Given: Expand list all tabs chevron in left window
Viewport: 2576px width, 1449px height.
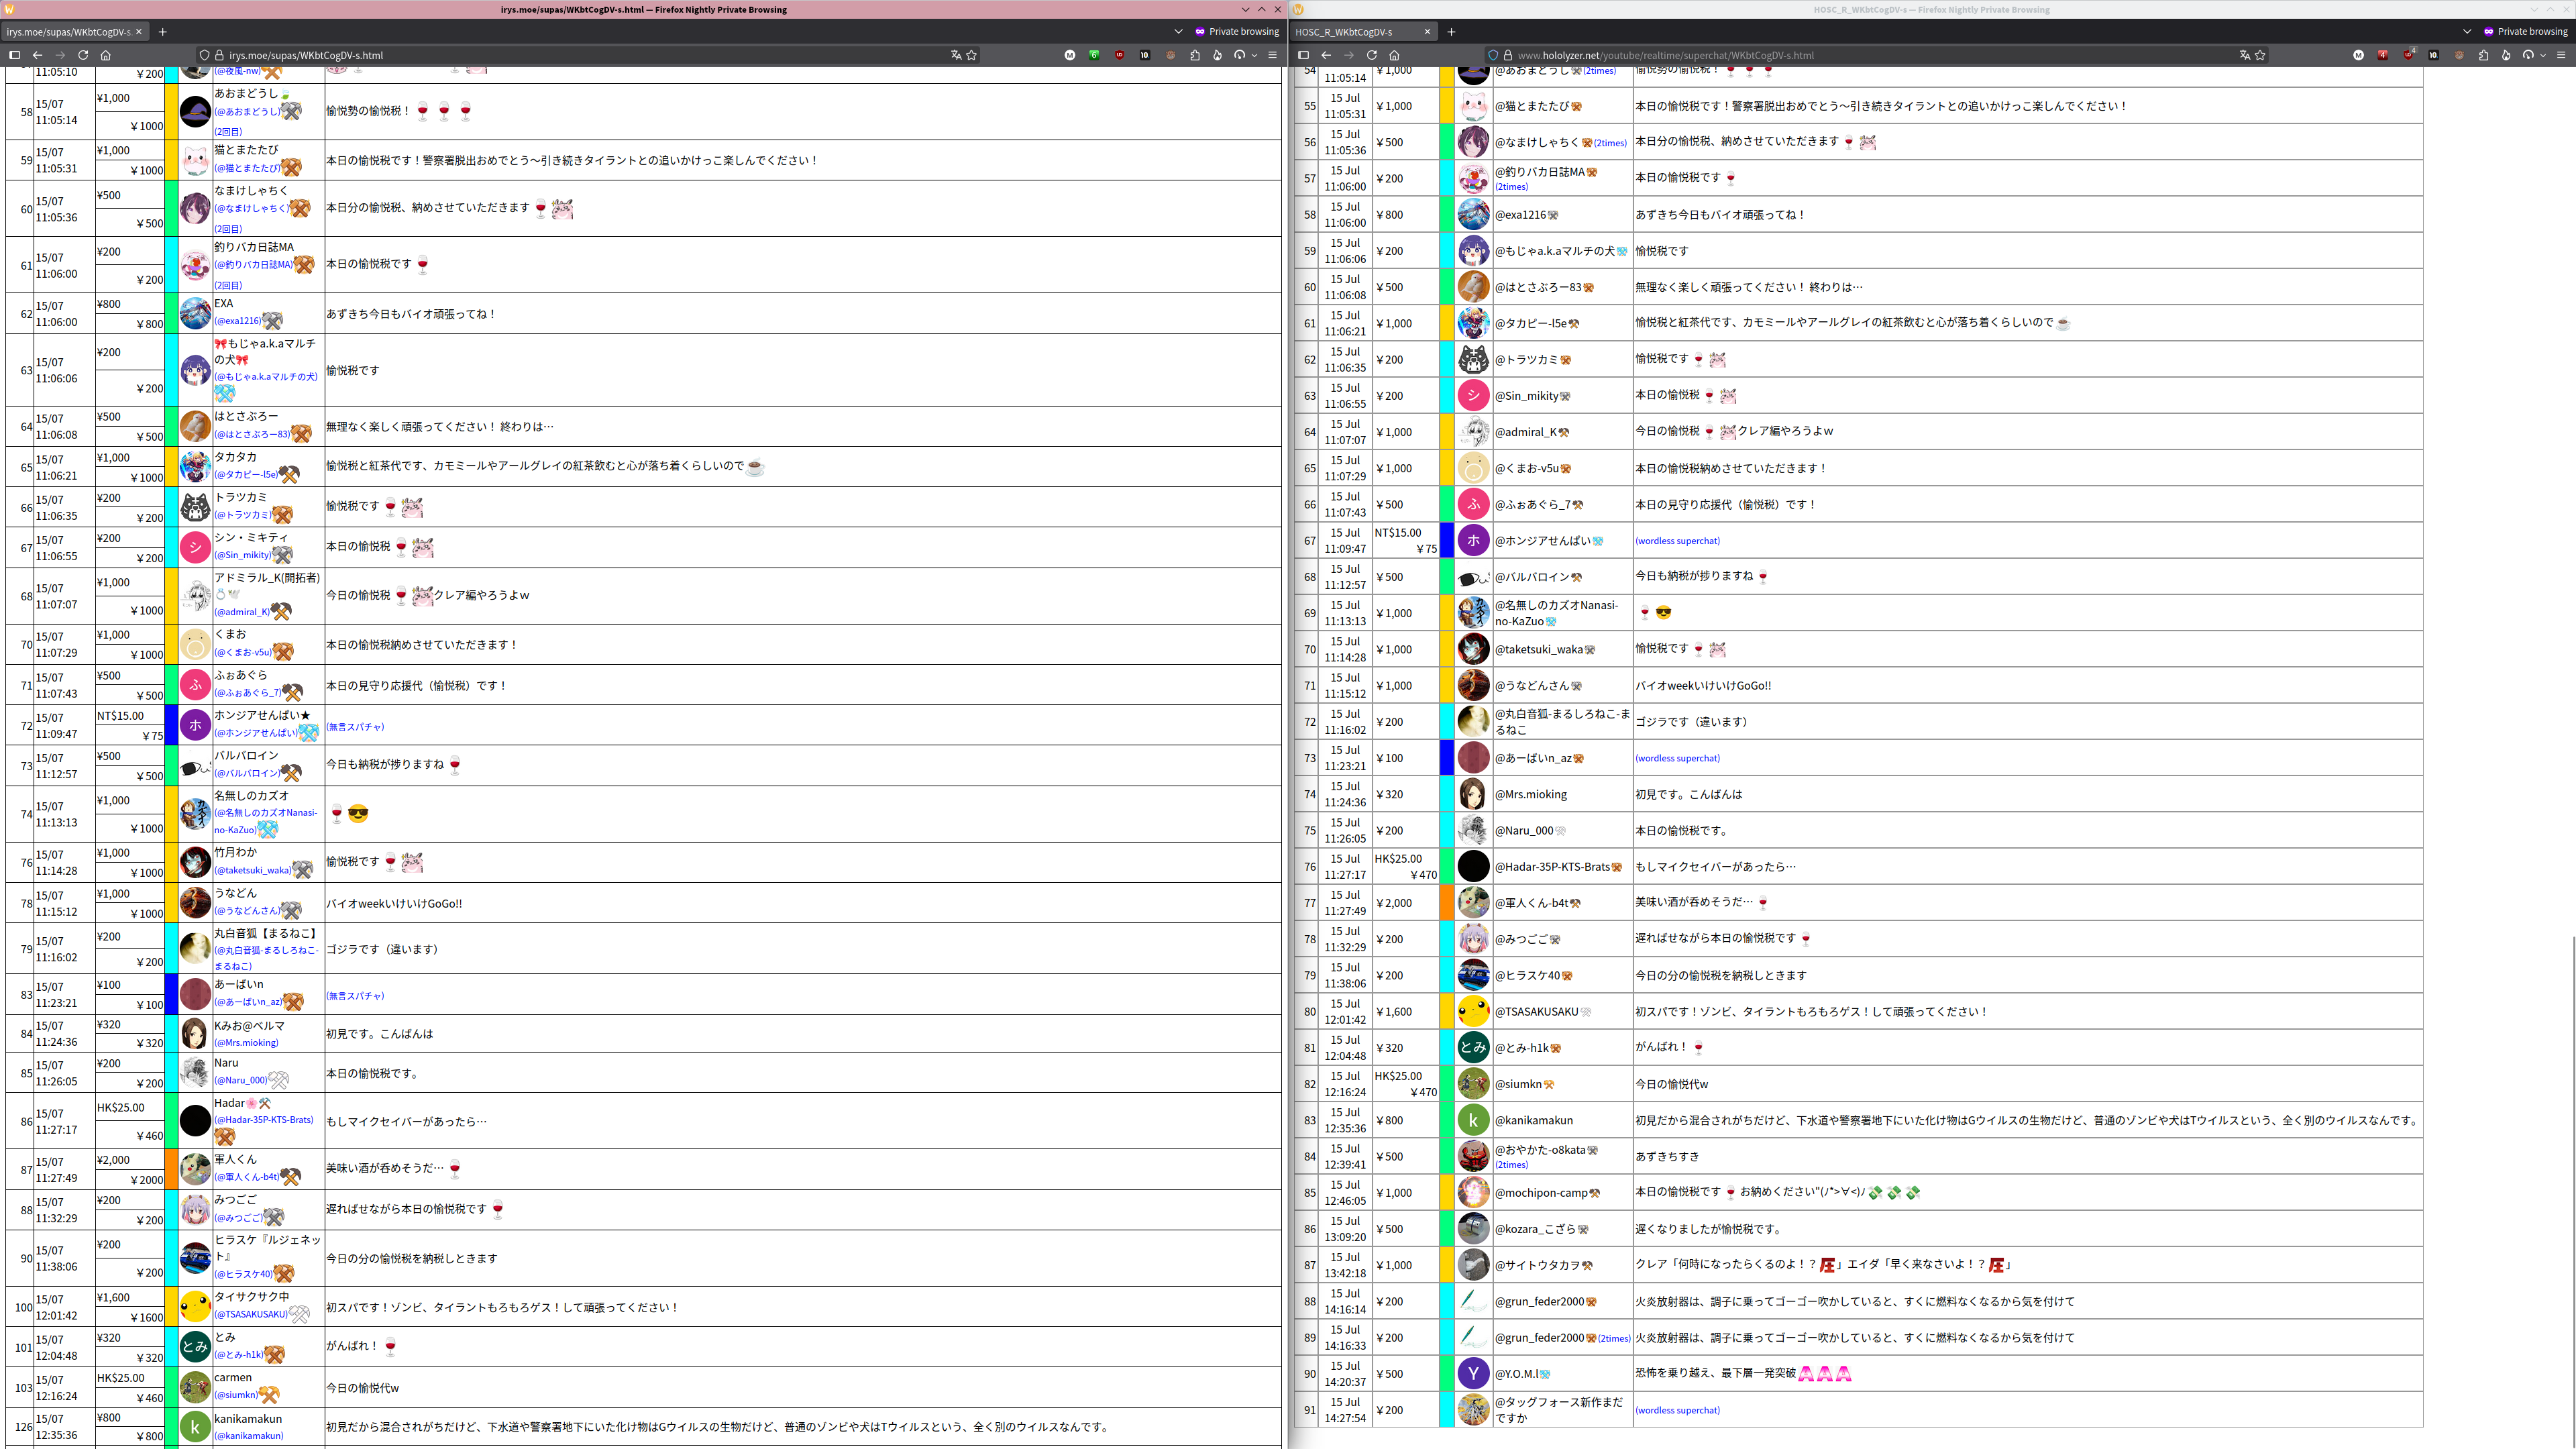Looking at the screenshot, I should [x=1178, y=32].
